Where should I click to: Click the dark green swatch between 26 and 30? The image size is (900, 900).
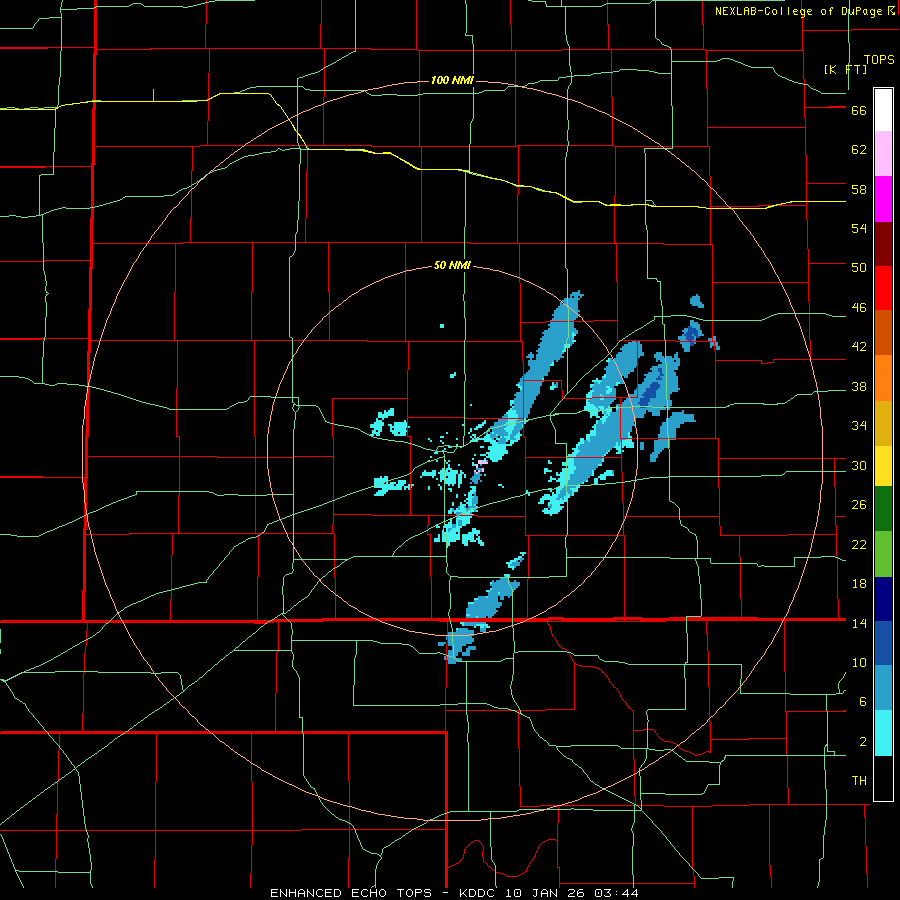(x=883, y=509)
